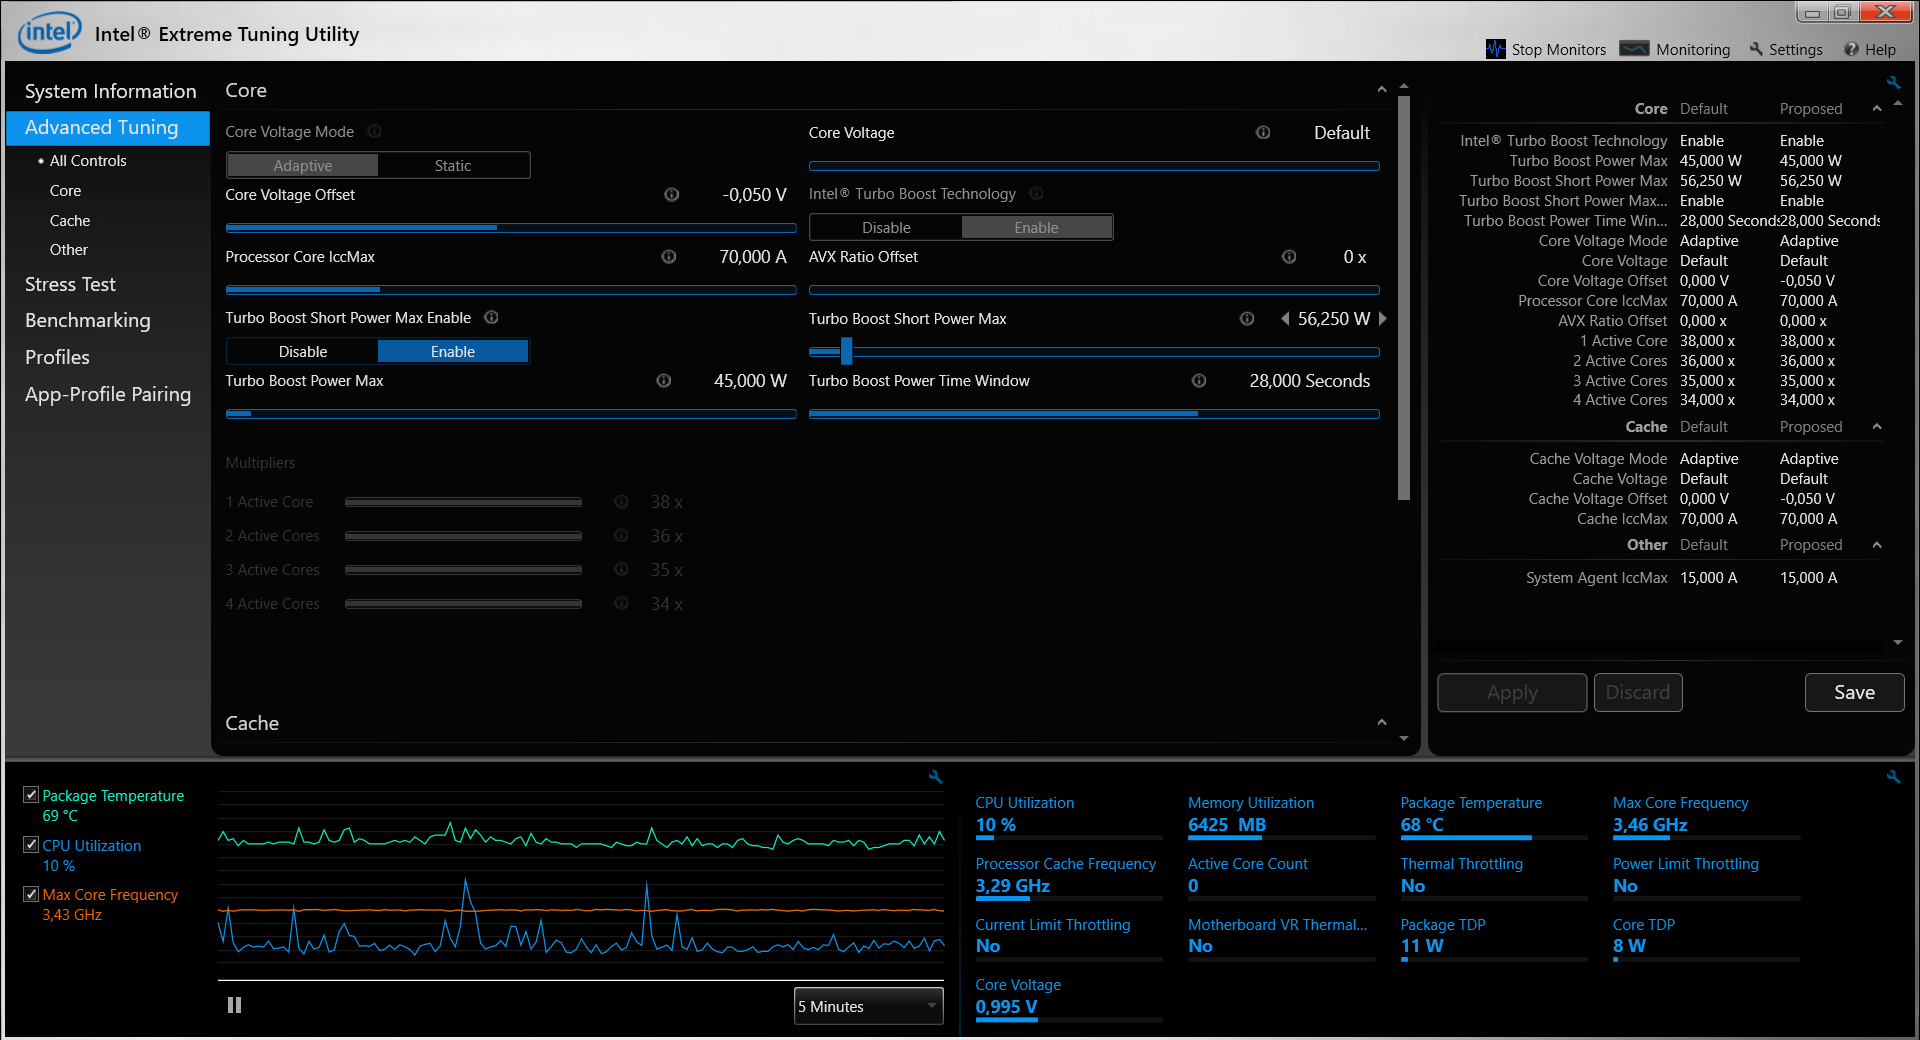Image resolution: width=1920 pixels, height=1040 pixels.
Task: Click the Turbo Boost Power Time Window slider
Action: point(1094,413)
